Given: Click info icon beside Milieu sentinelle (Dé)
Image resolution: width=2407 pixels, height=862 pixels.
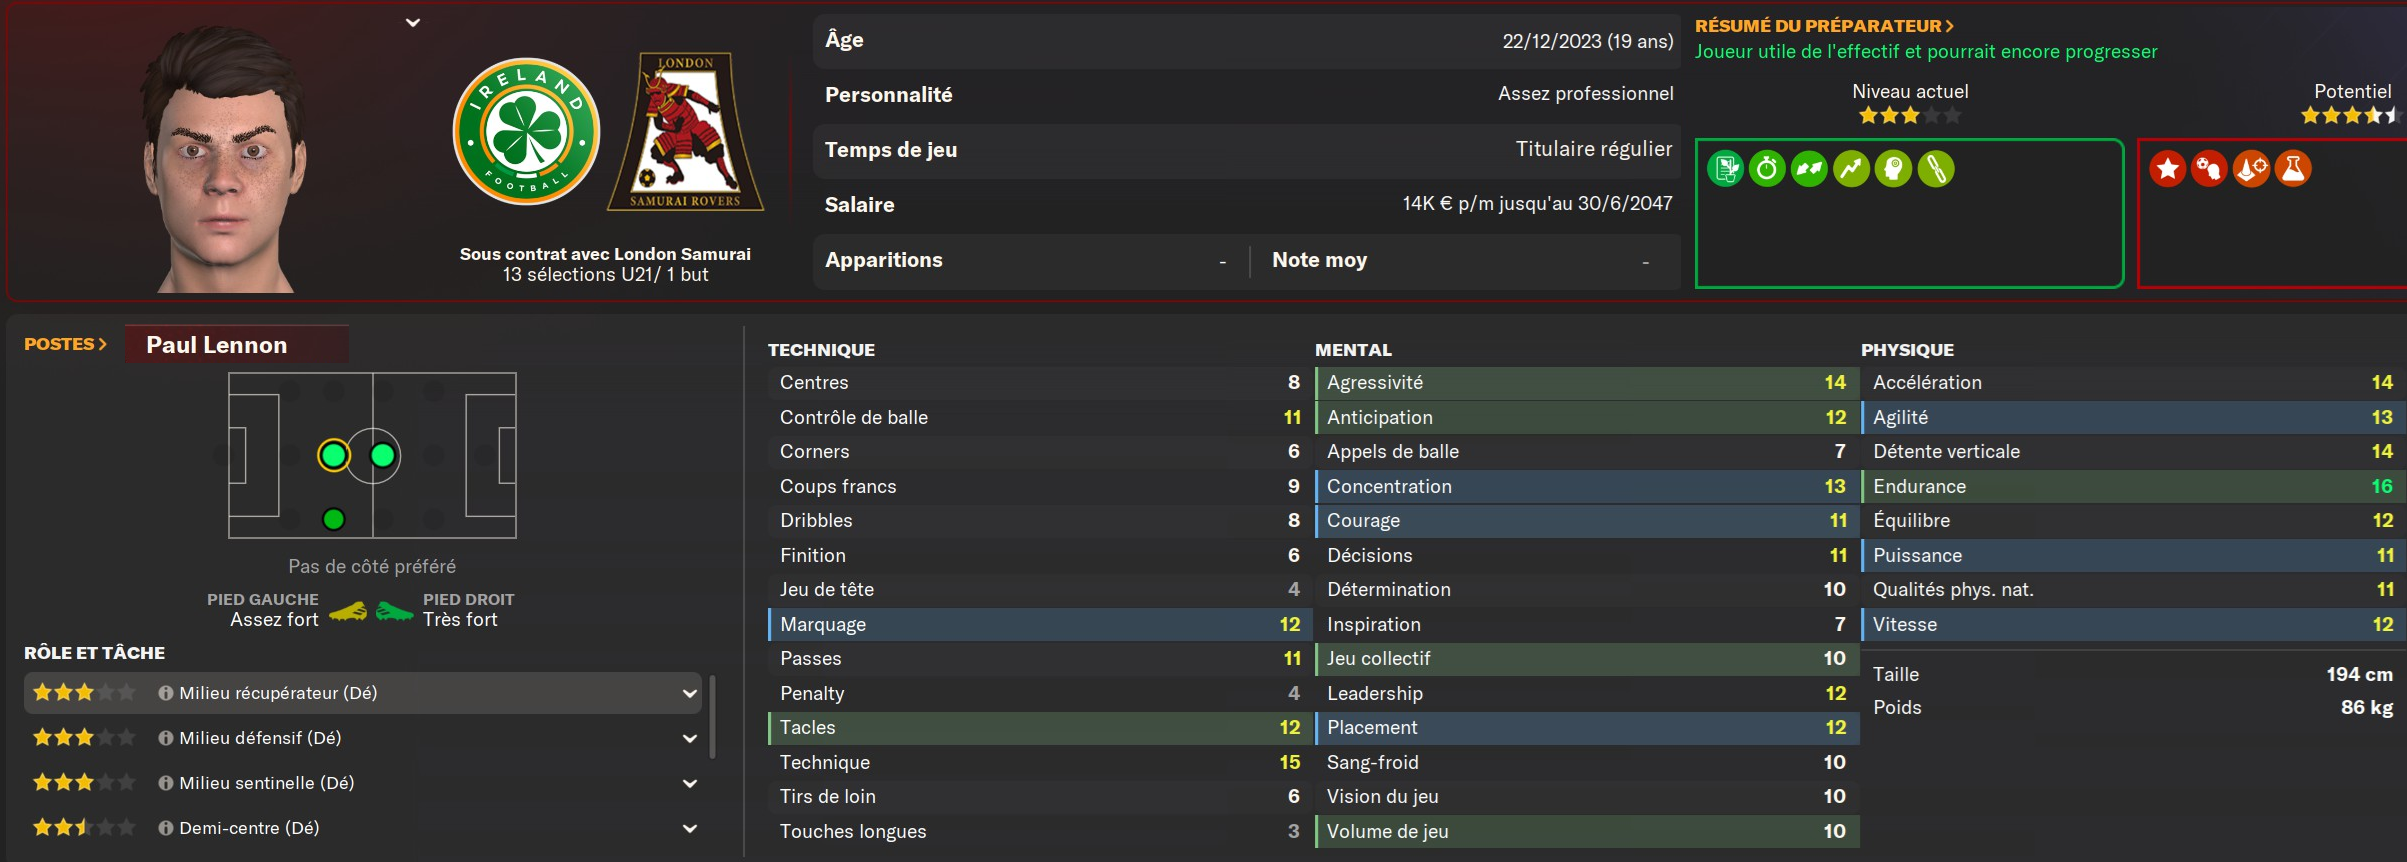Looking at the screenshot, I should coord(166,783).
